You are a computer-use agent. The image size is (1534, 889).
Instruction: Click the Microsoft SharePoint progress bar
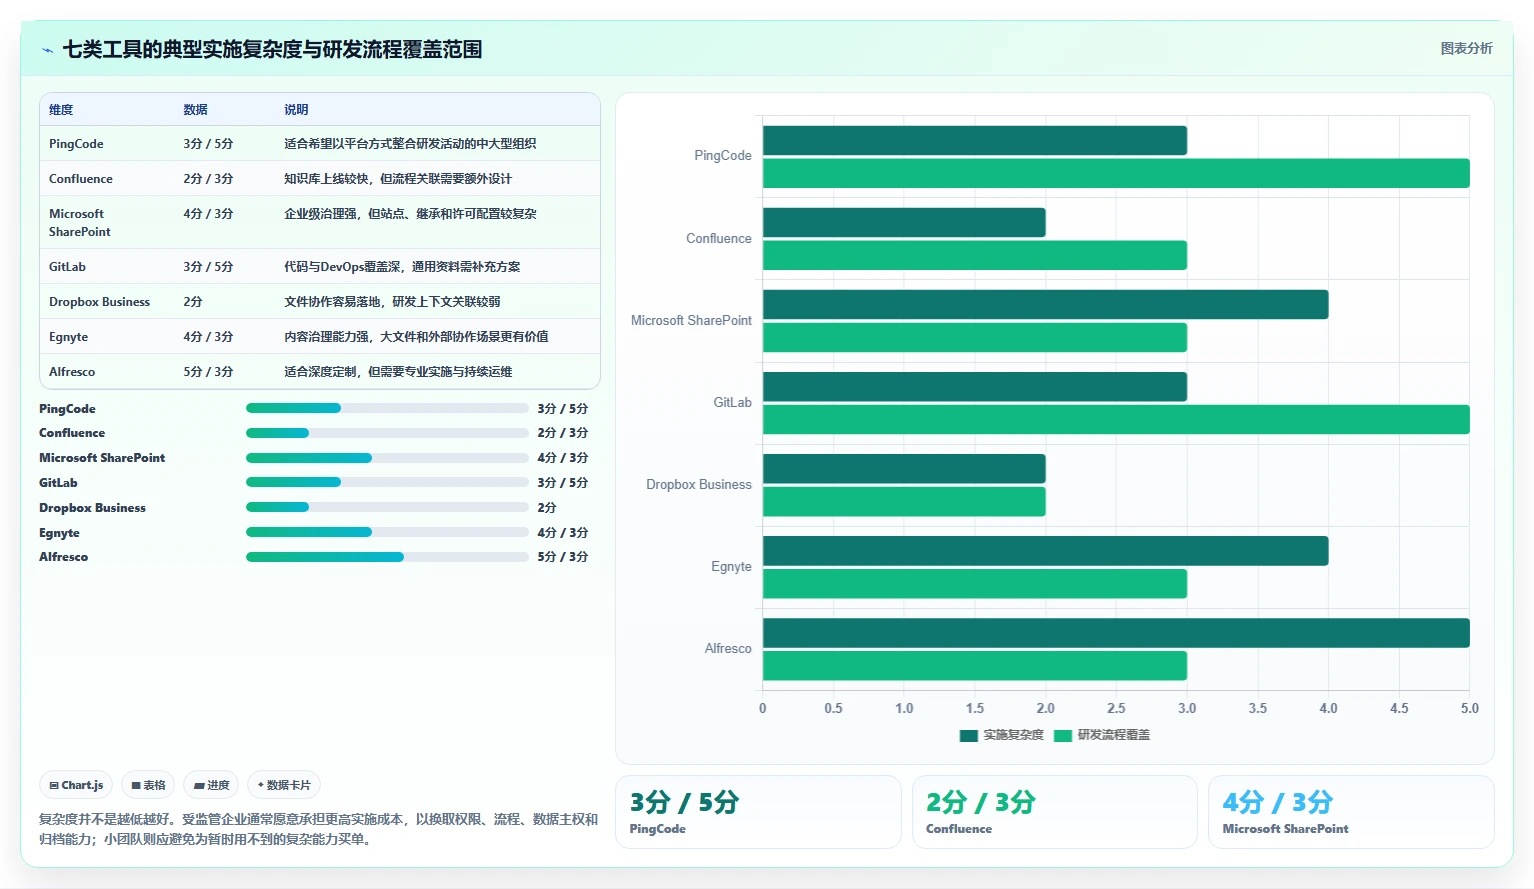[387, 458]
